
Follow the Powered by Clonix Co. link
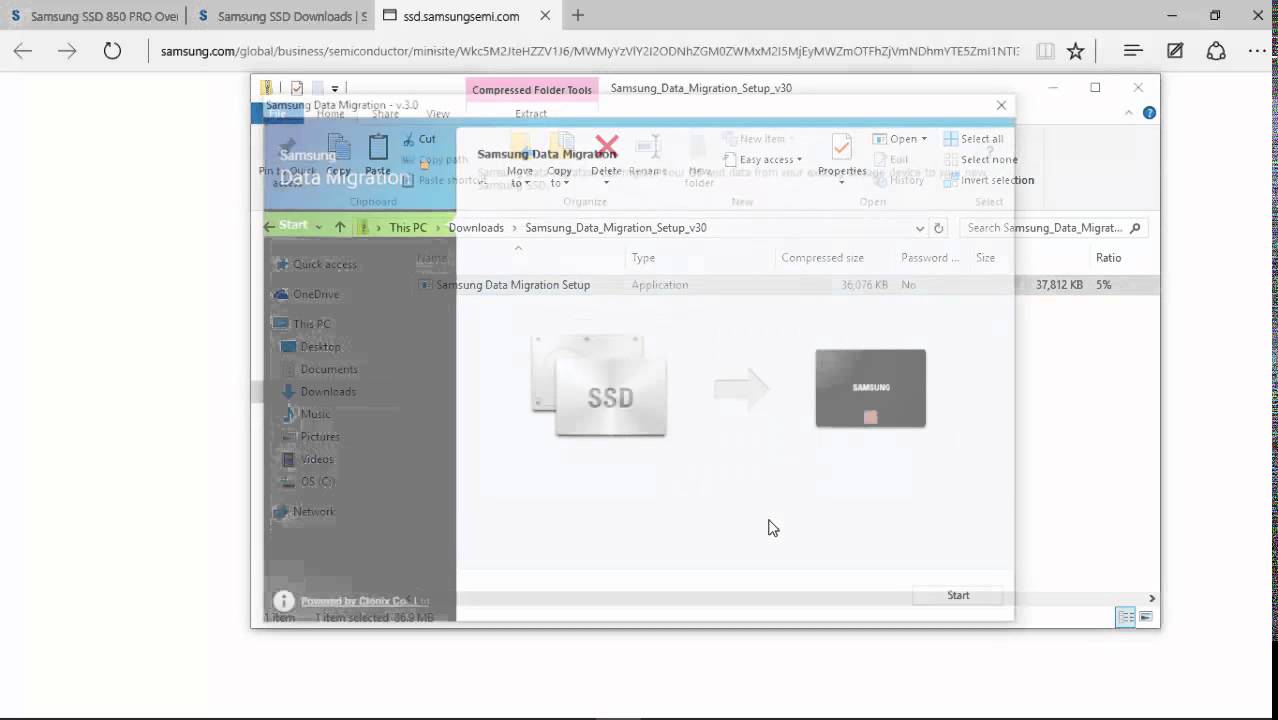tap(365, 601)
